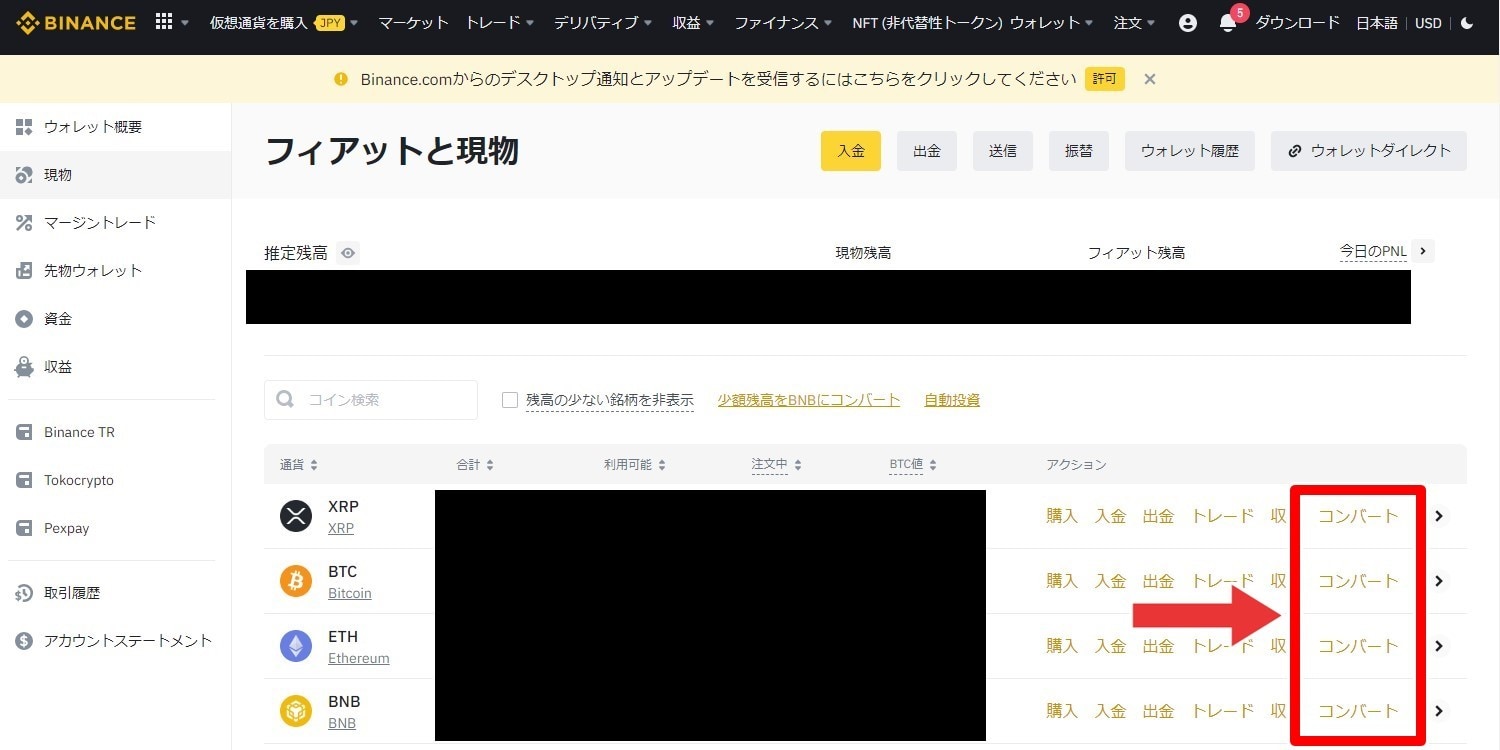The width and height of the screenshot is (1500, 750).
Task: Open Tokocrypto in sidebar
Action: point(115,480)
